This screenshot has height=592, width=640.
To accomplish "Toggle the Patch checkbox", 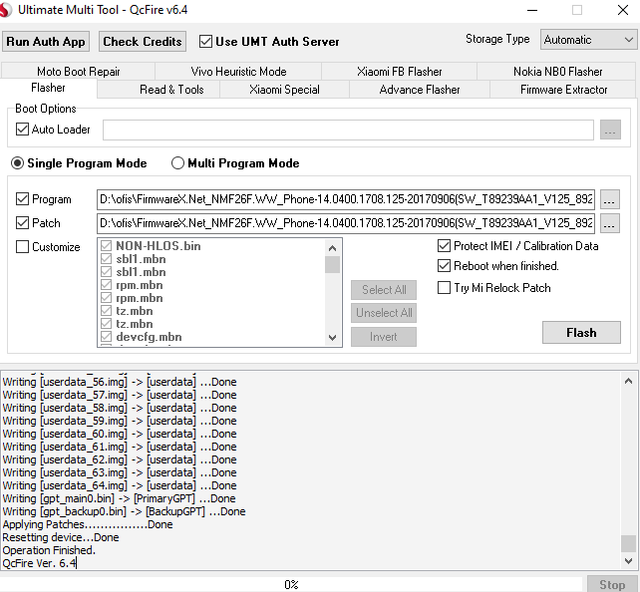I will point(22,223).
